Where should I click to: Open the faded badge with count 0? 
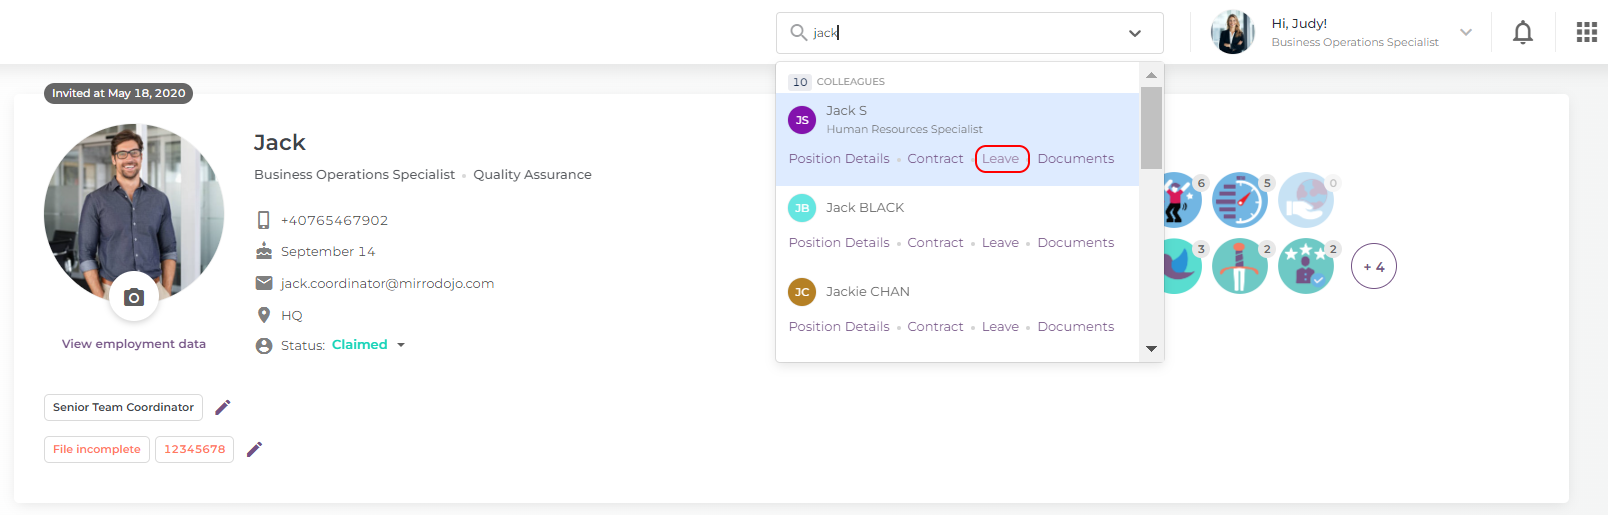(1307, 199)
